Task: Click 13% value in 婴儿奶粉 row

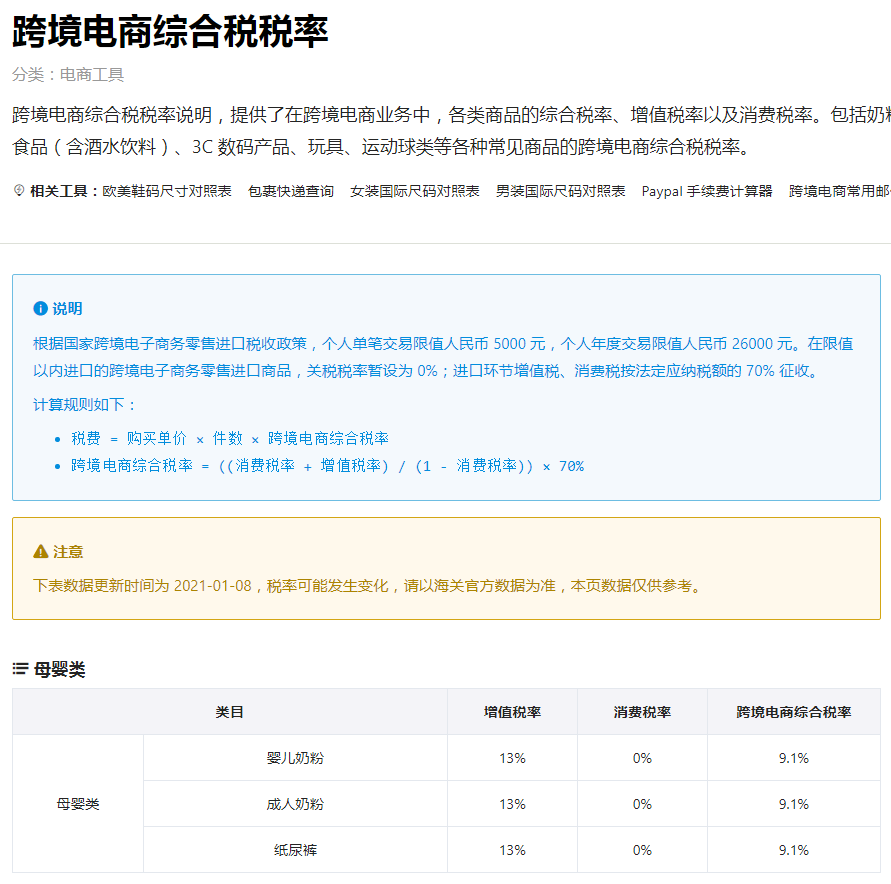Action: pyautogui.click(x=512, y=758)
